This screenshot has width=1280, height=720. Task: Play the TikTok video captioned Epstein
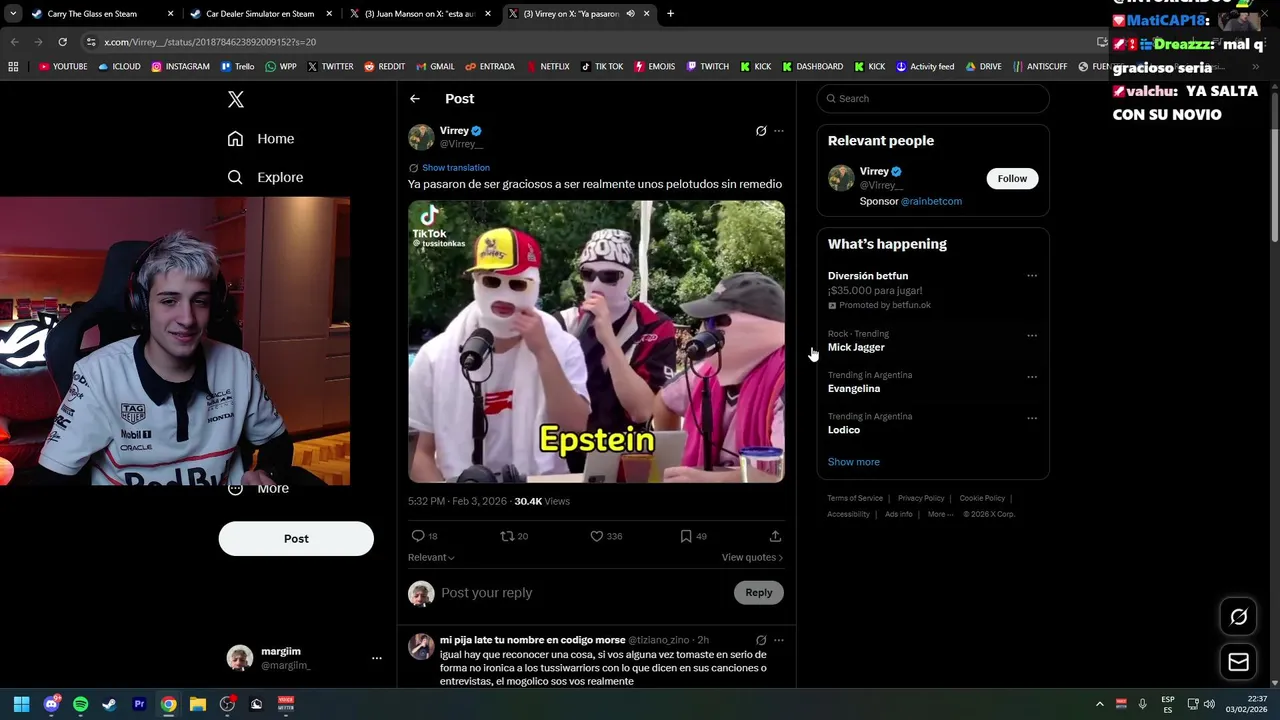(596, 342)
